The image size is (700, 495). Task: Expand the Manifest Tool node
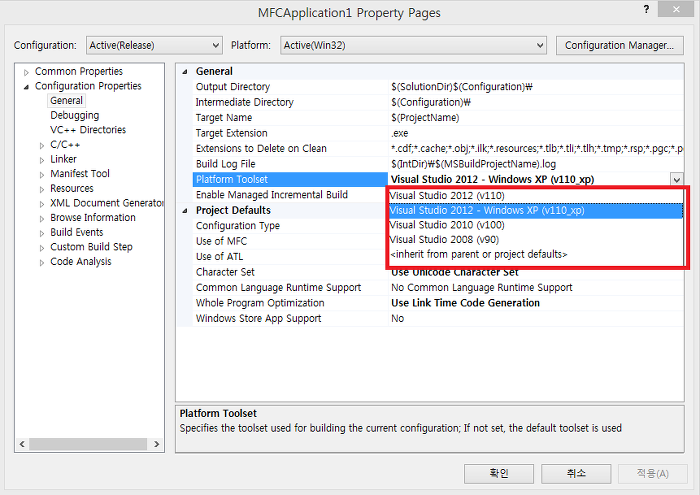[42, 175]
